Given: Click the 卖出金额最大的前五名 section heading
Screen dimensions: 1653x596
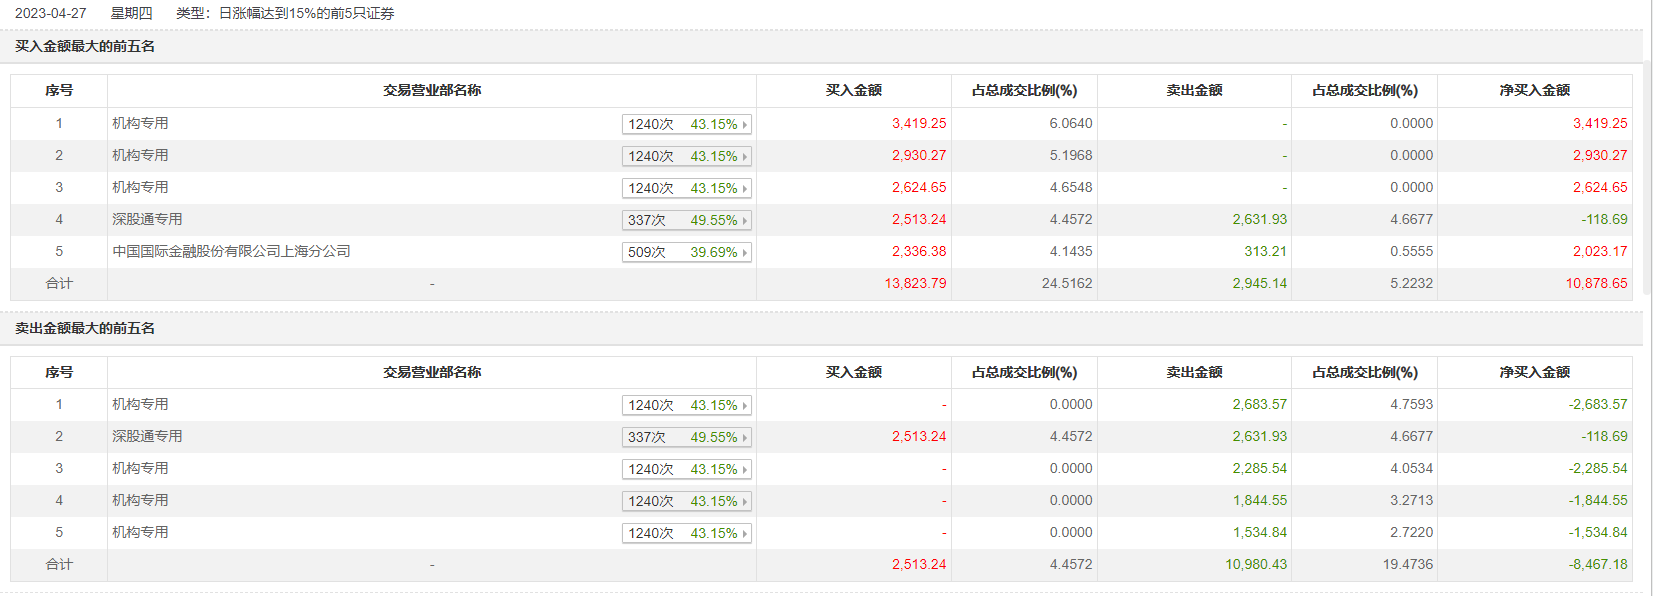Looking at the screenshot, I should pyautogui.click(x=85, y=328).
